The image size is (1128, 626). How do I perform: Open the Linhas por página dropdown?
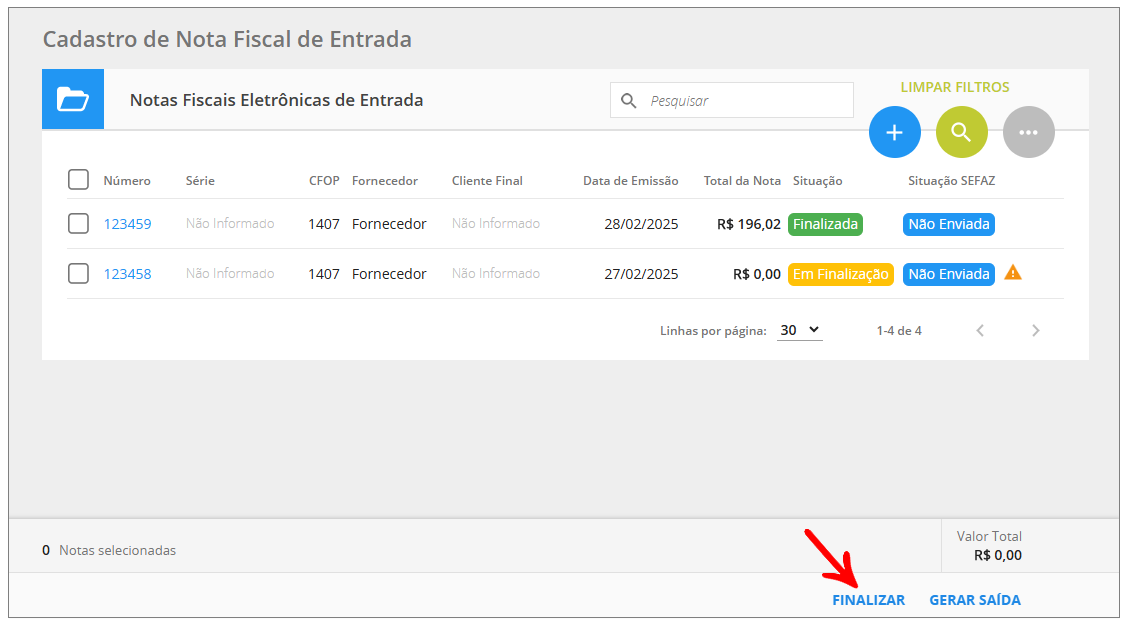coord(799,330)
